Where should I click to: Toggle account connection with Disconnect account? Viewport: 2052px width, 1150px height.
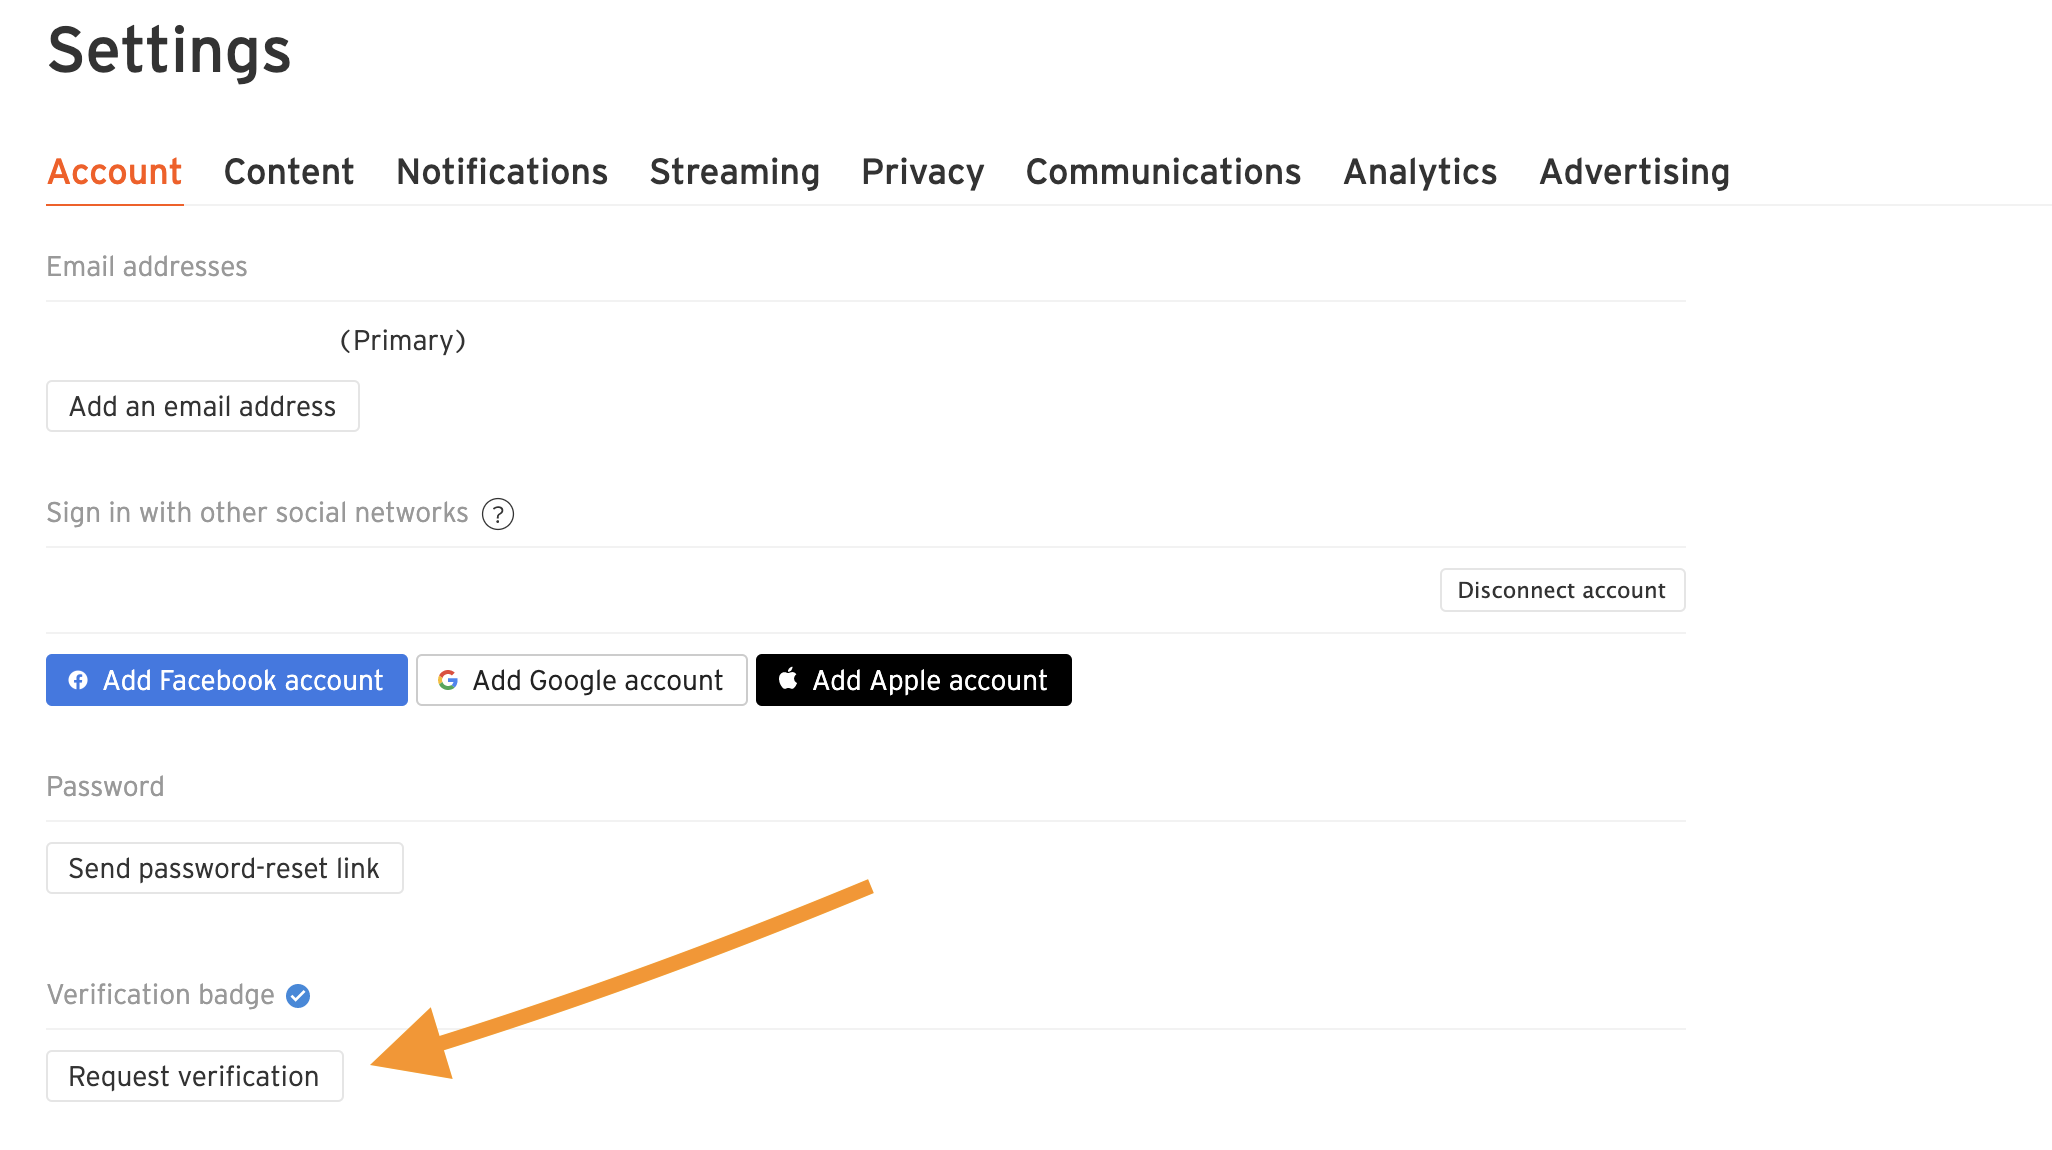click(1562, 591)
